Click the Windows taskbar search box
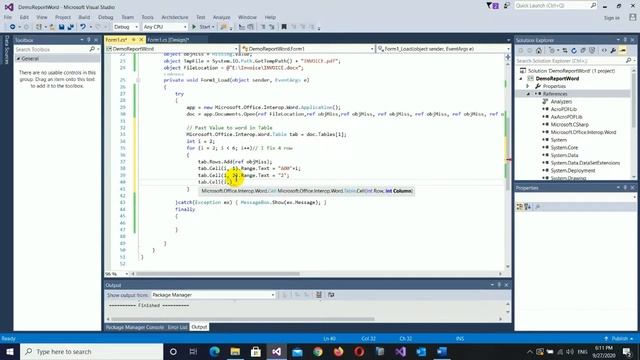 [92, 351]
